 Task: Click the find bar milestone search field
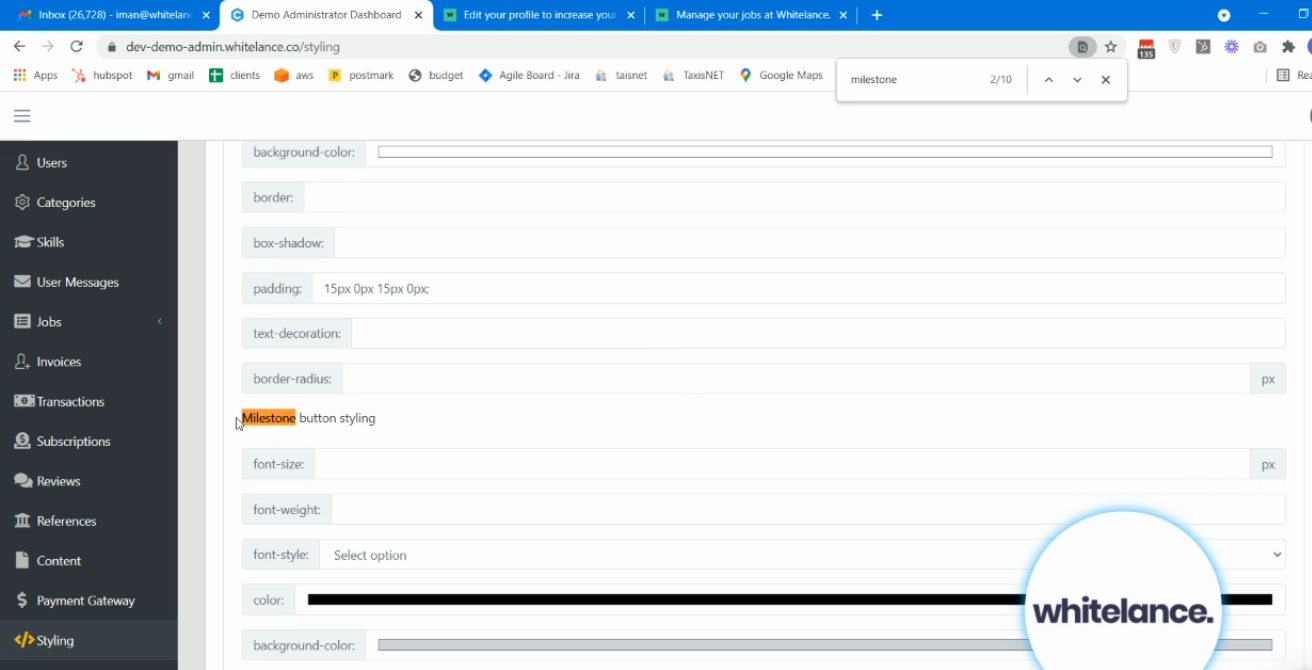tap(910, 80)
